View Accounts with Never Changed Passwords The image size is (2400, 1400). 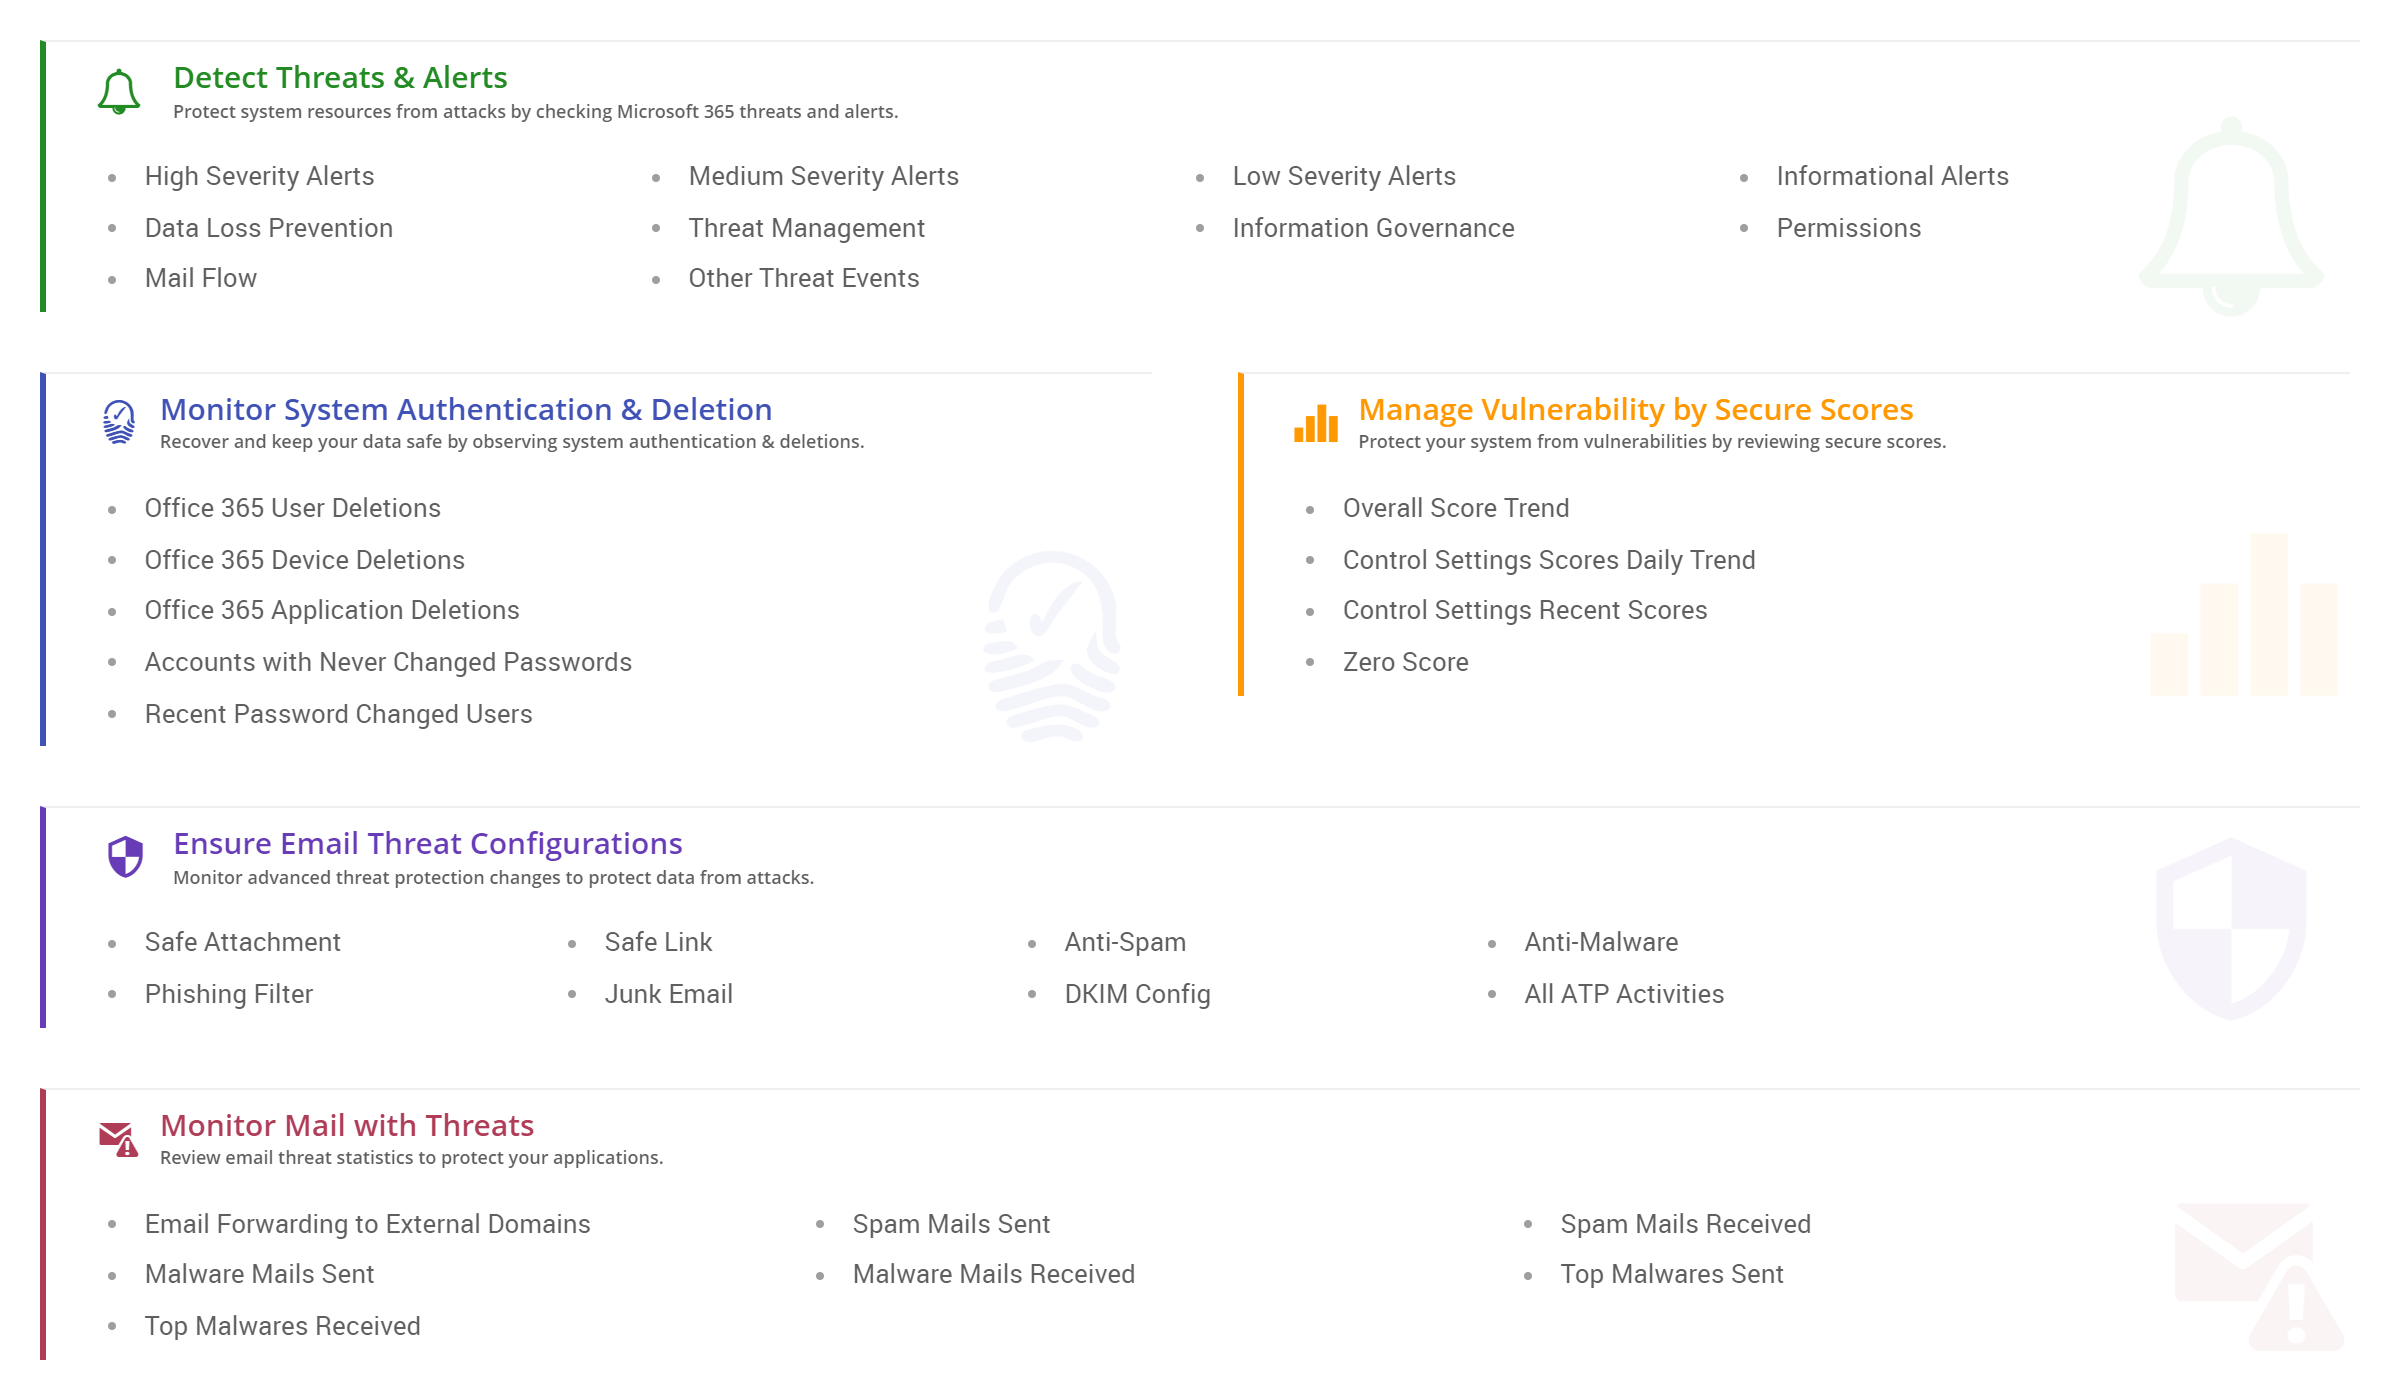388,662
